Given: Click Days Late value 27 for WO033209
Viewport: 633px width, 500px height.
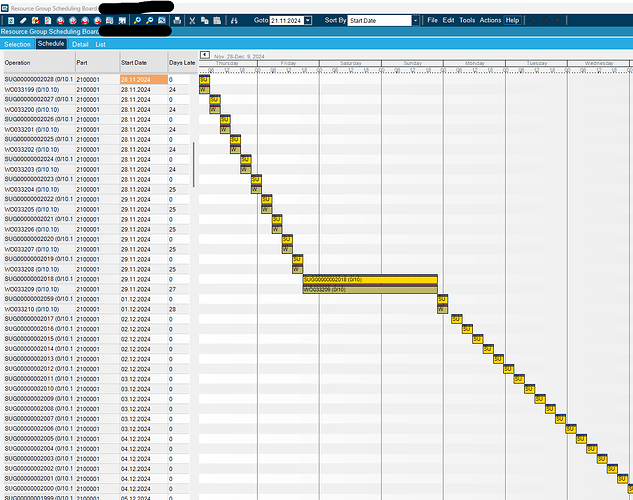Looking at the screenshot, I should click(172, 289).
